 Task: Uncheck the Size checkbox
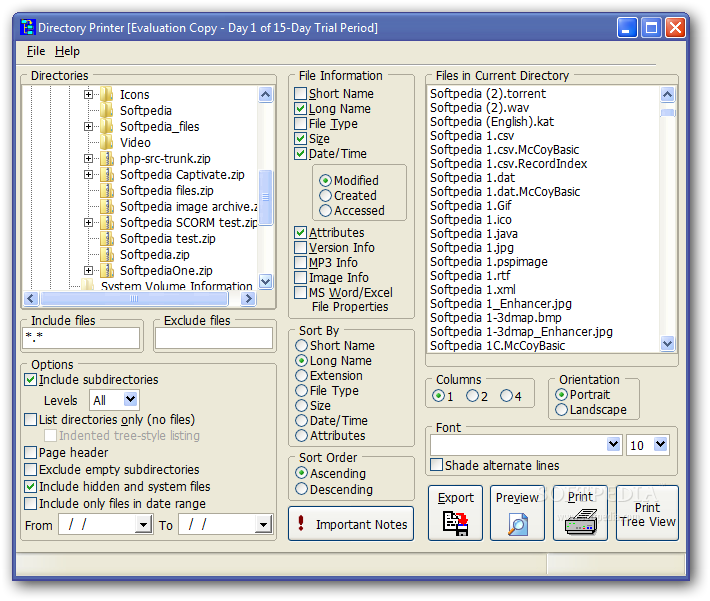point(300,138)
